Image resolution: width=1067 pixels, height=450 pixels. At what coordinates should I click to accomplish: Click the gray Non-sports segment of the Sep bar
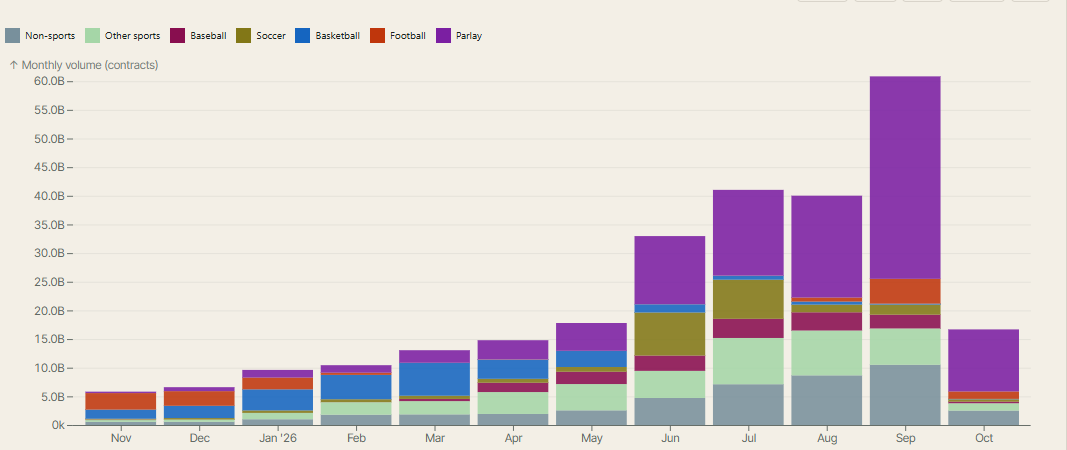pyautogui.click(x=905, y=395)
